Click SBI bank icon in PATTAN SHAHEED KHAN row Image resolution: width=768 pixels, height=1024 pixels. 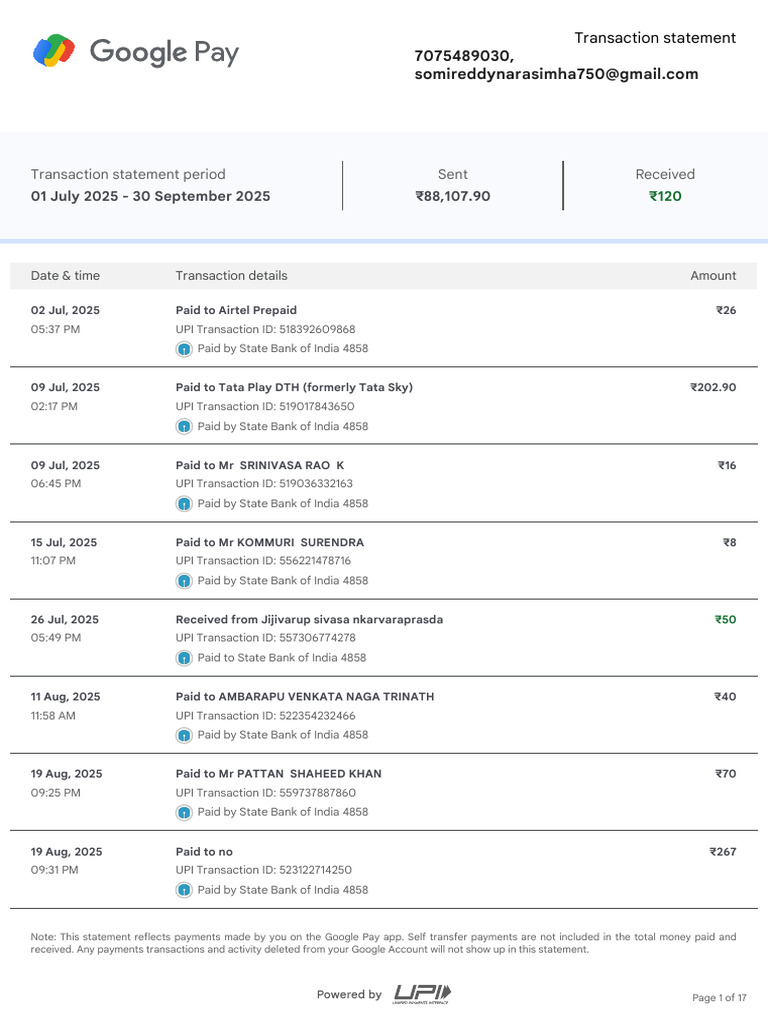[x=184, y=812]
